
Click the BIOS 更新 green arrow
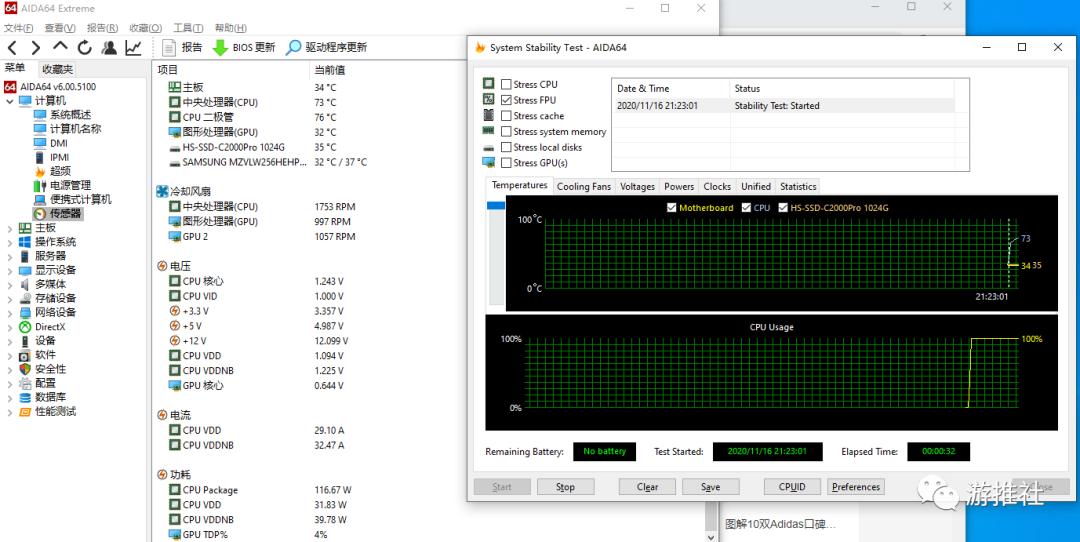220,48
